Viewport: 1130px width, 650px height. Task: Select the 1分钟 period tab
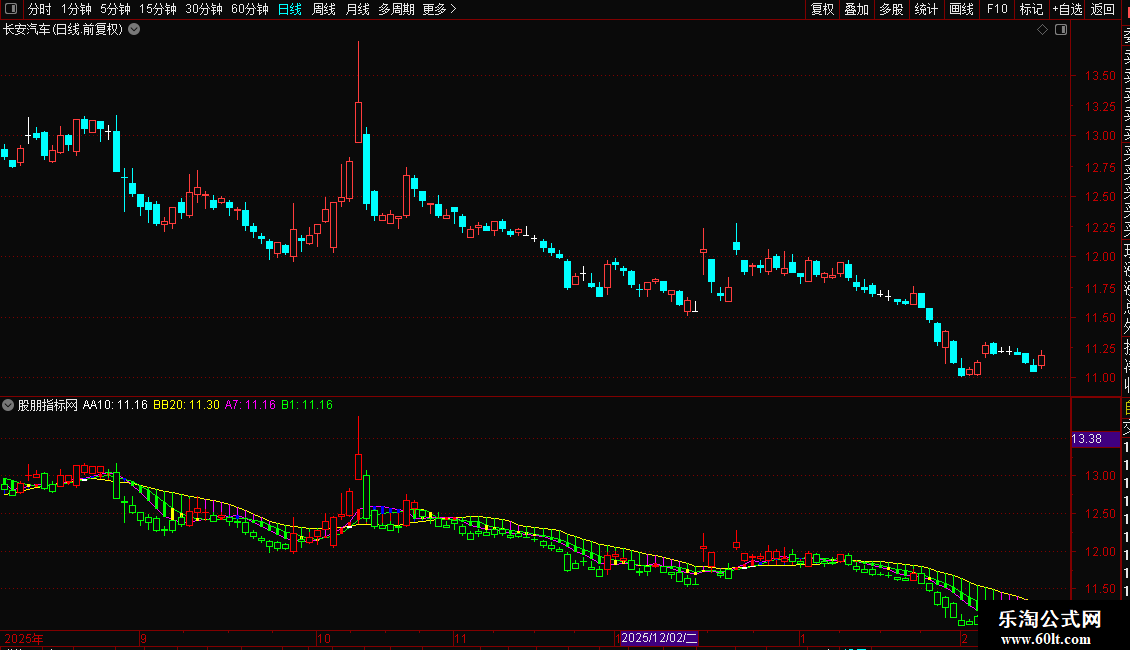click(x=76, y=9)
